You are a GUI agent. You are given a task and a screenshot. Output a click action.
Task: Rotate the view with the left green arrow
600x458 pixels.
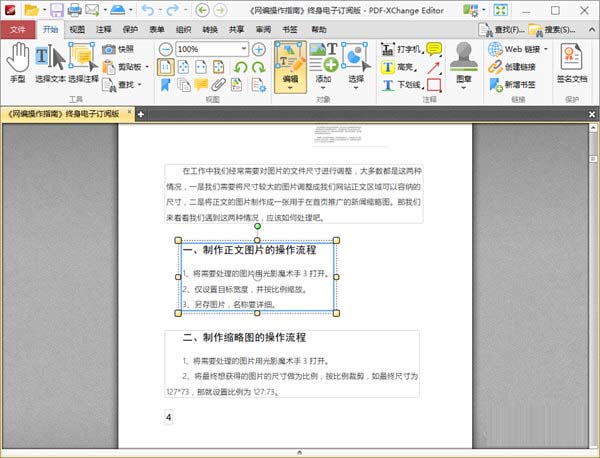tap(240, 67)
